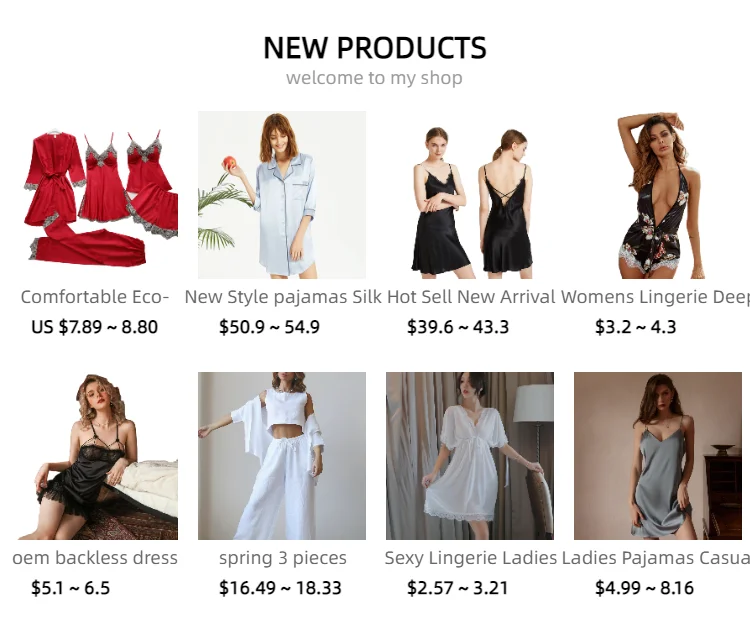Open the white lace nightgown image

point(470,456)
